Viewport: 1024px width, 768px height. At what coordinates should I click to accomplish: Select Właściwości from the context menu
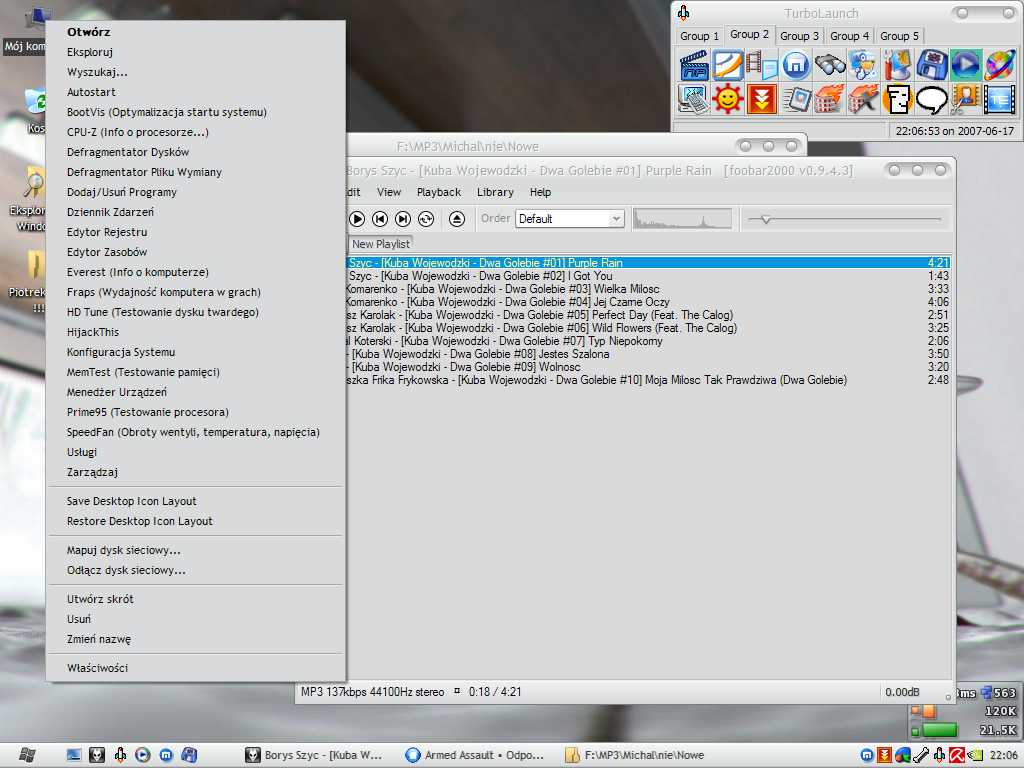(97, 668)
